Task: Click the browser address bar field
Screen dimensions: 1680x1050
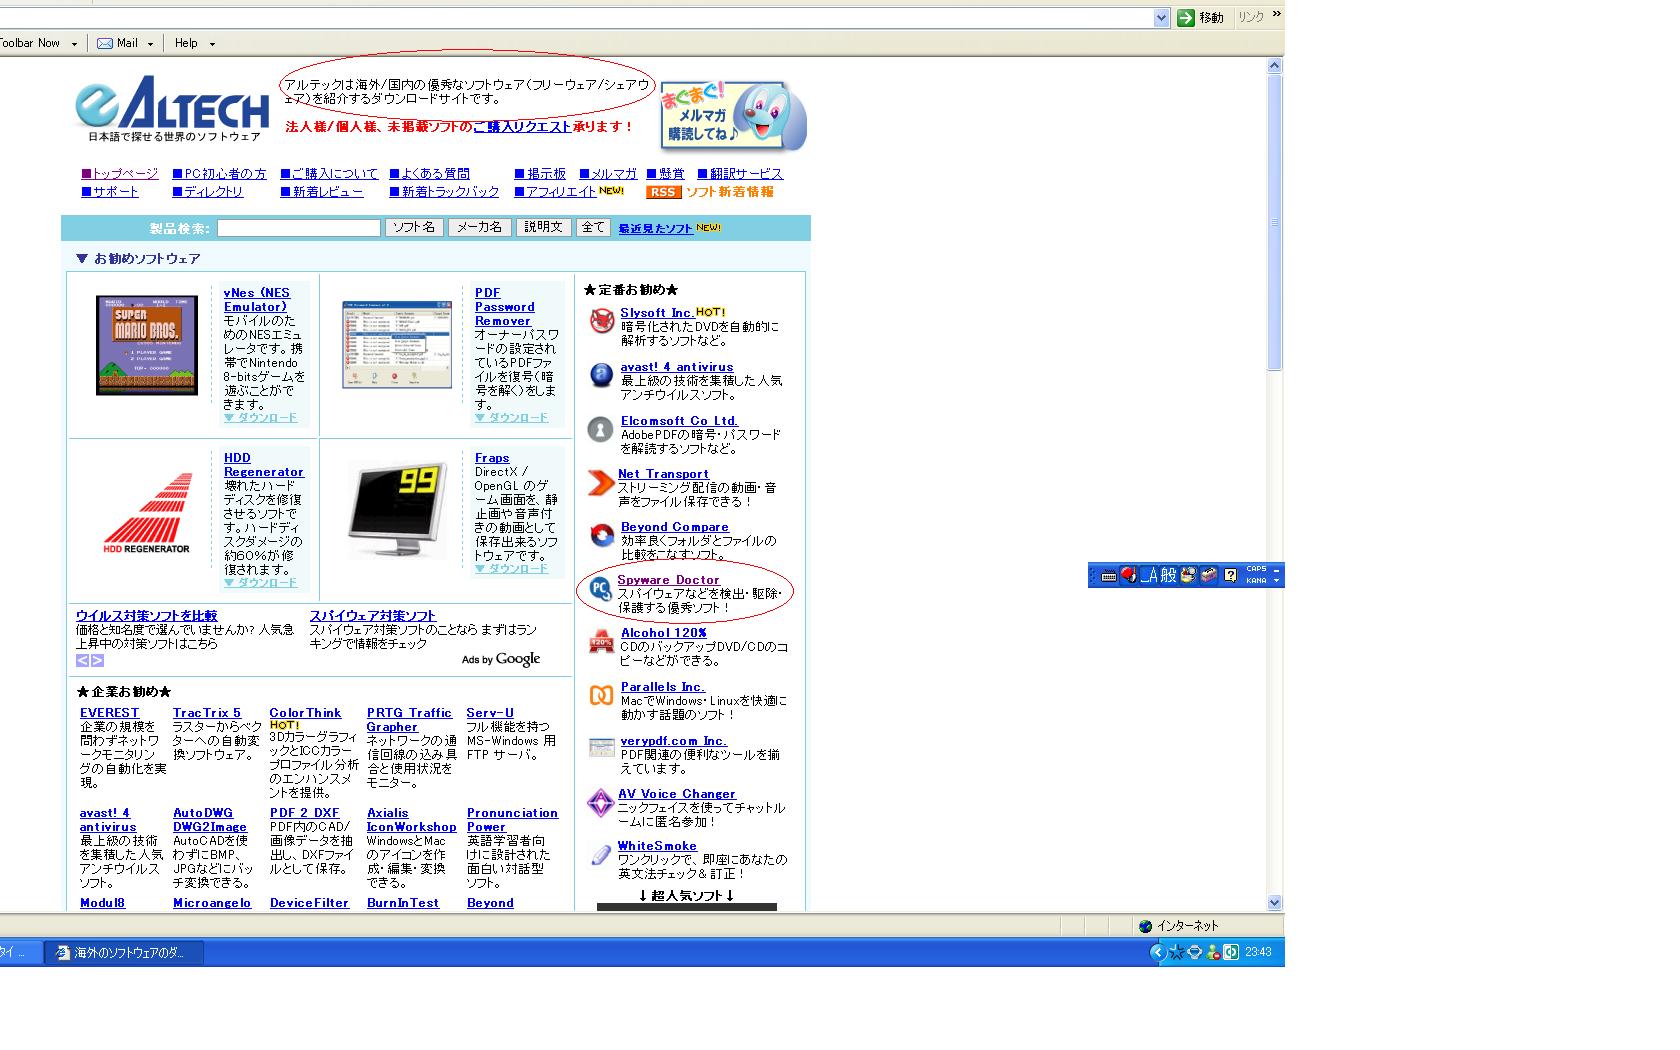Action: coord(576,18)
